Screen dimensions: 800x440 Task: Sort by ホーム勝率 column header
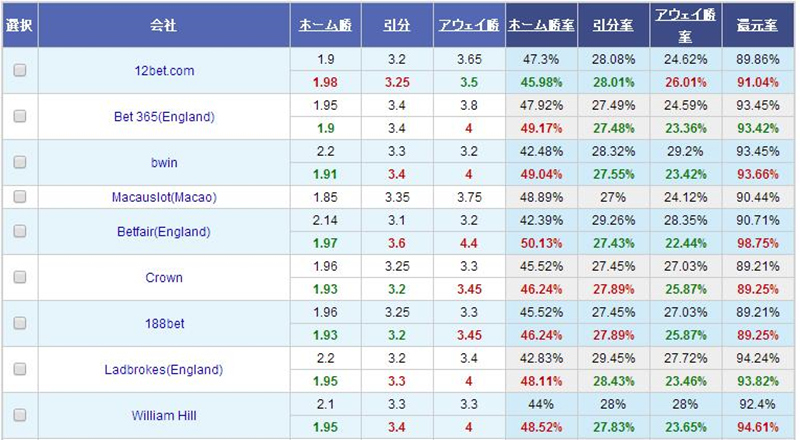pyautogui.click(x=541, y=25)
